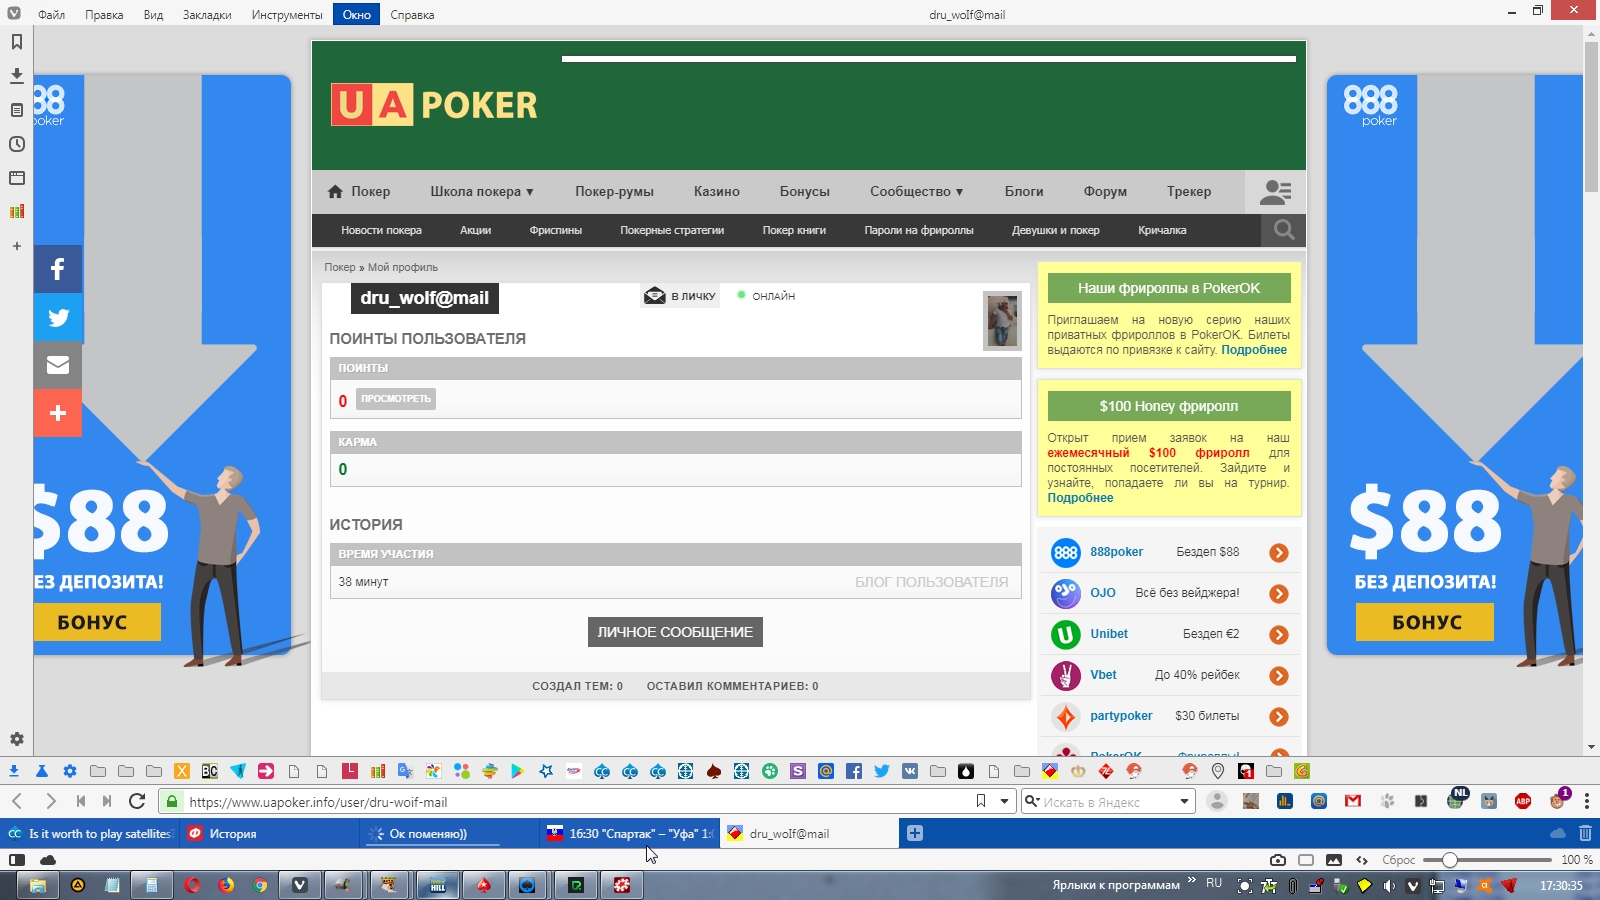This screenshot has height=900, width=1600.
Task: Open the Справка menu
Action: pyautogui.click(x=412, y=15)
